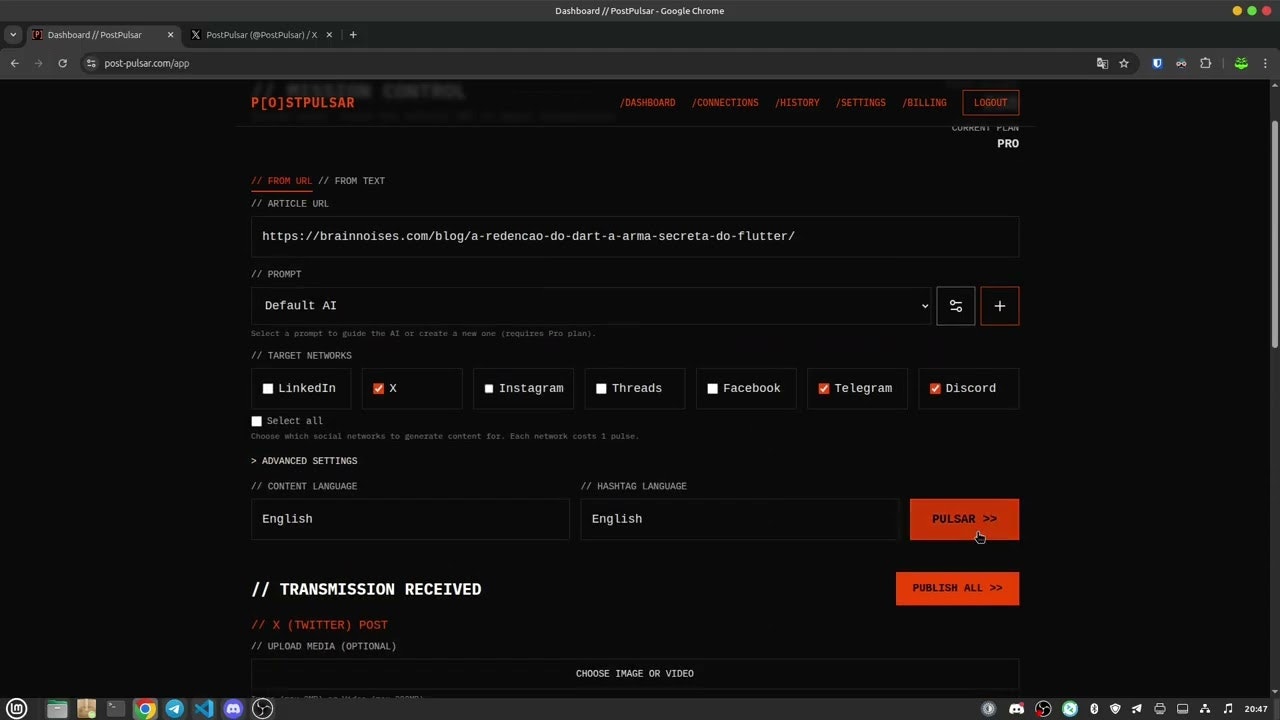Open Chrome three-dot menu
The height and width of the screenshot is (720, 1280).
point(1265,63)
